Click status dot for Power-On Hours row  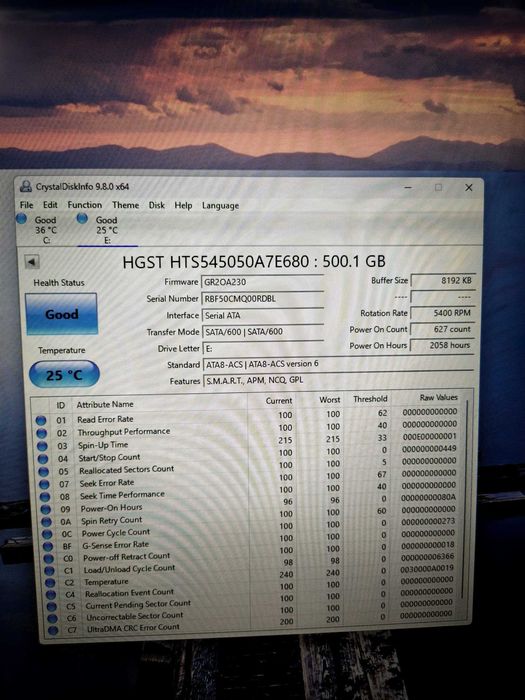coord(46,509)
